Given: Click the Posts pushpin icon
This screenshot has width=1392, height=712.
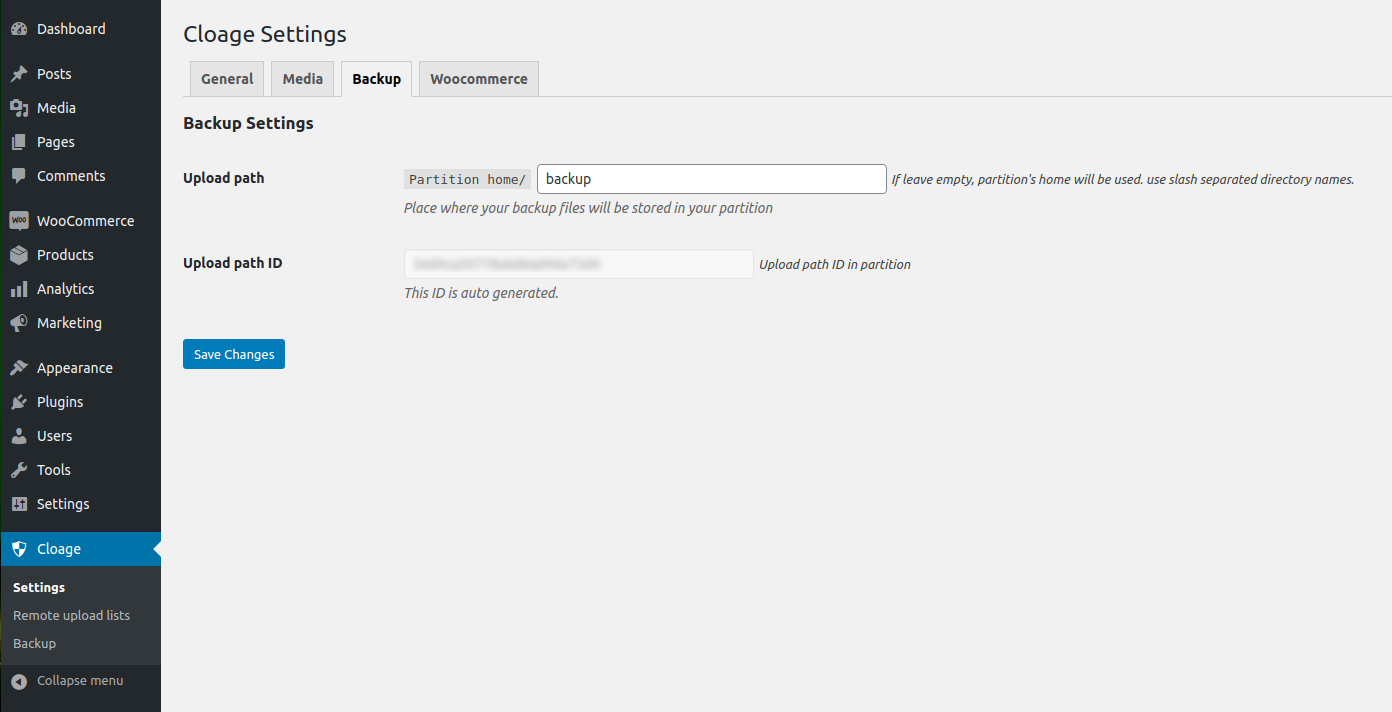Looking at the screenshot, I should point(19,74).
